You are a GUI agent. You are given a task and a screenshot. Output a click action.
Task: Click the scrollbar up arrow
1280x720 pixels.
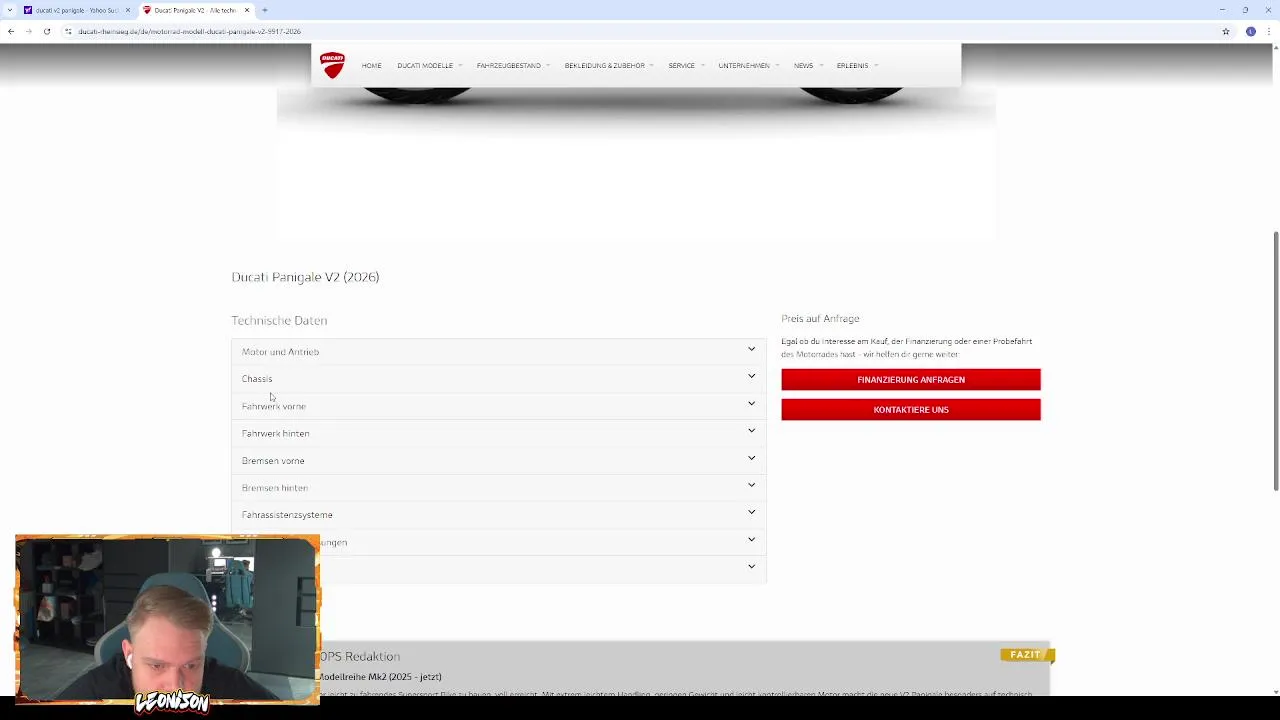coord(1275,47)
